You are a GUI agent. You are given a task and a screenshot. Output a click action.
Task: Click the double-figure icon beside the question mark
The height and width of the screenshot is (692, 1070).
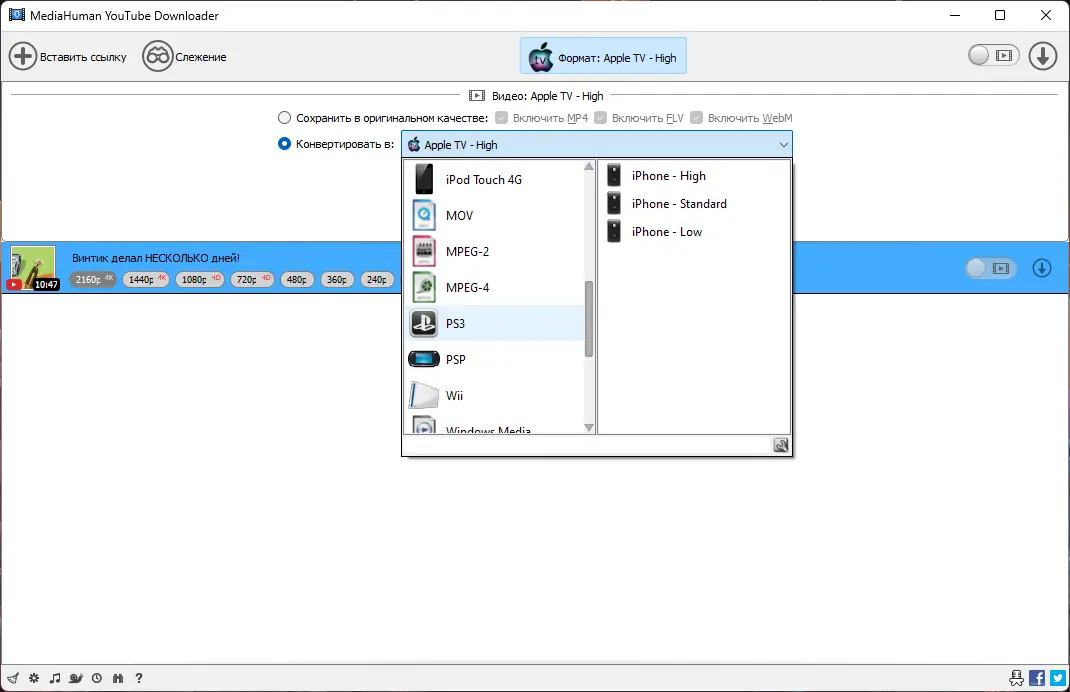click(x=118, y=678)
